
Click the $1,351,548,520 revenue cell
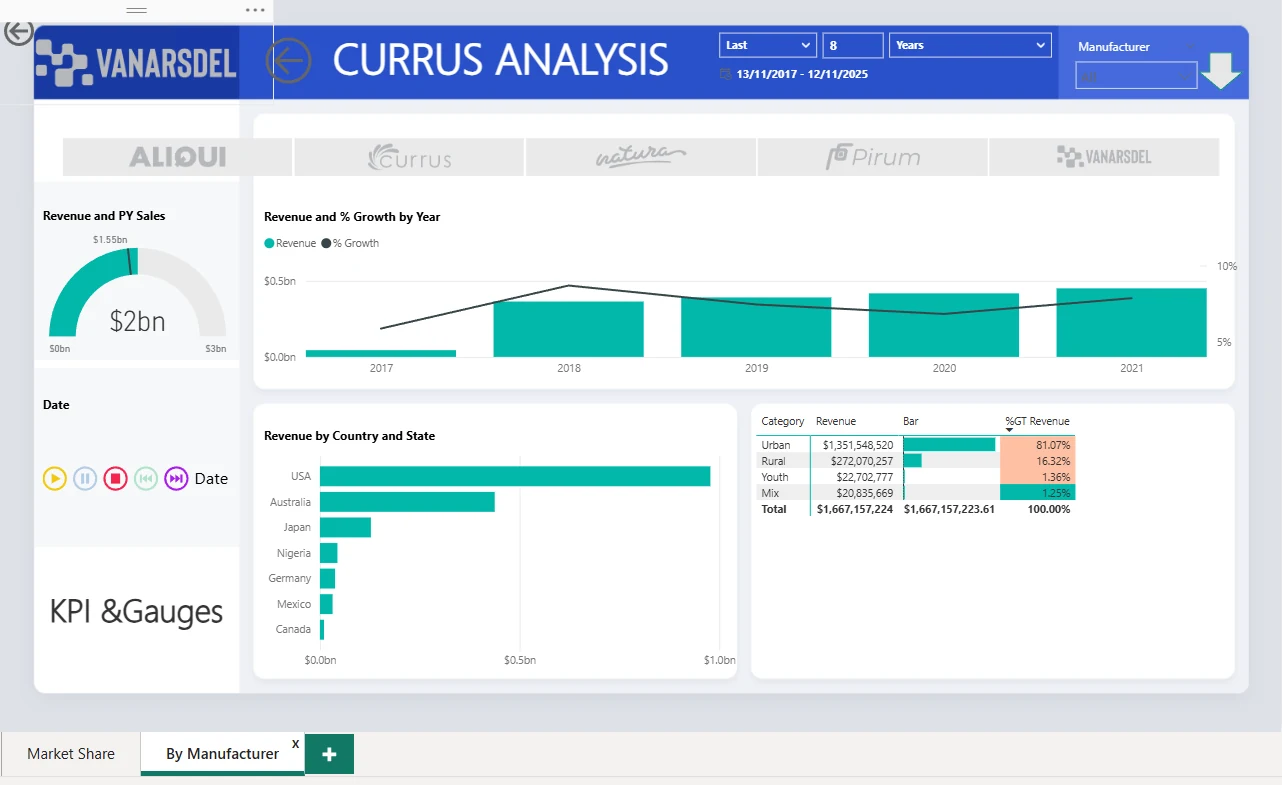coord(858,445)
